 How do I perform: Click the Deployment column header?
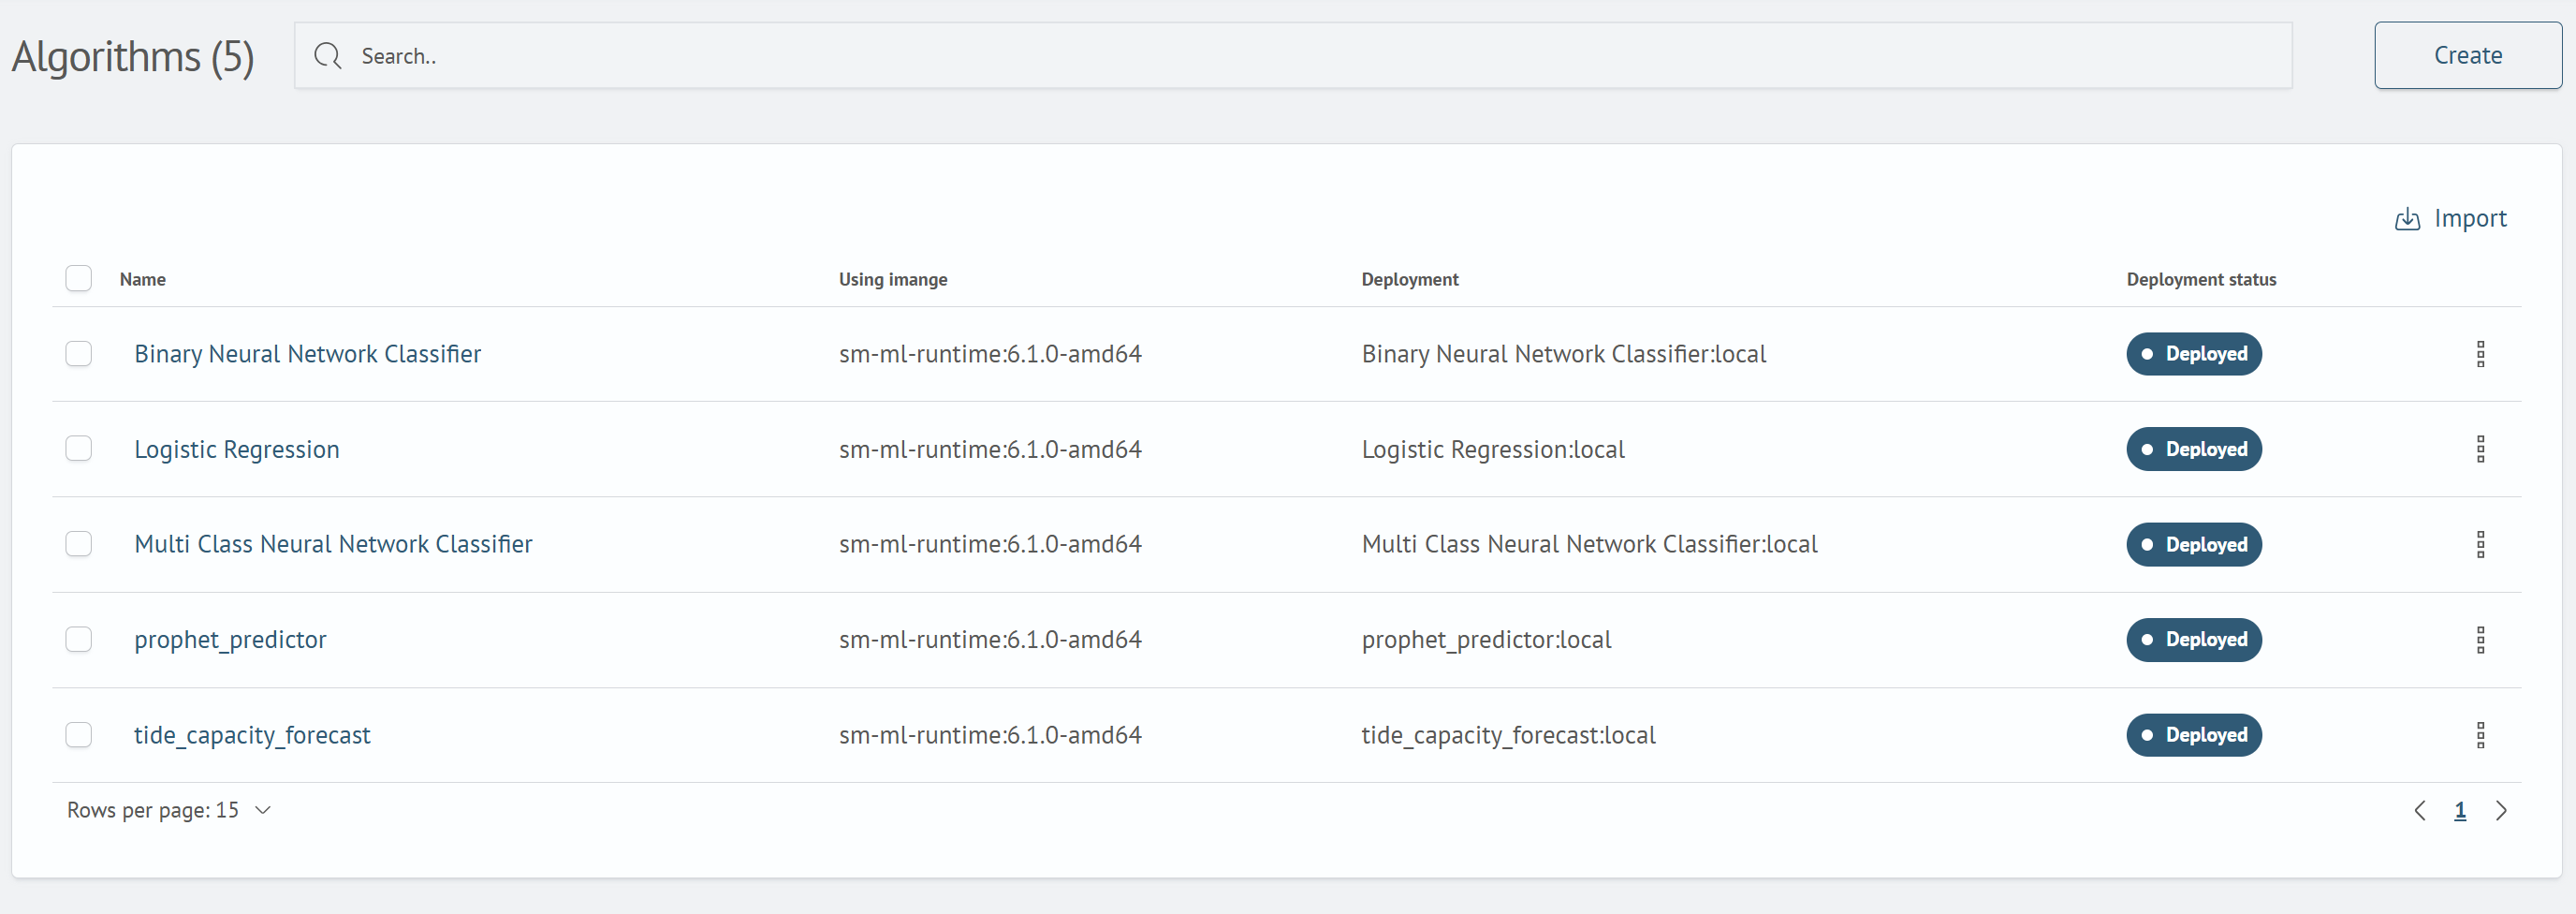(1410, 279)
